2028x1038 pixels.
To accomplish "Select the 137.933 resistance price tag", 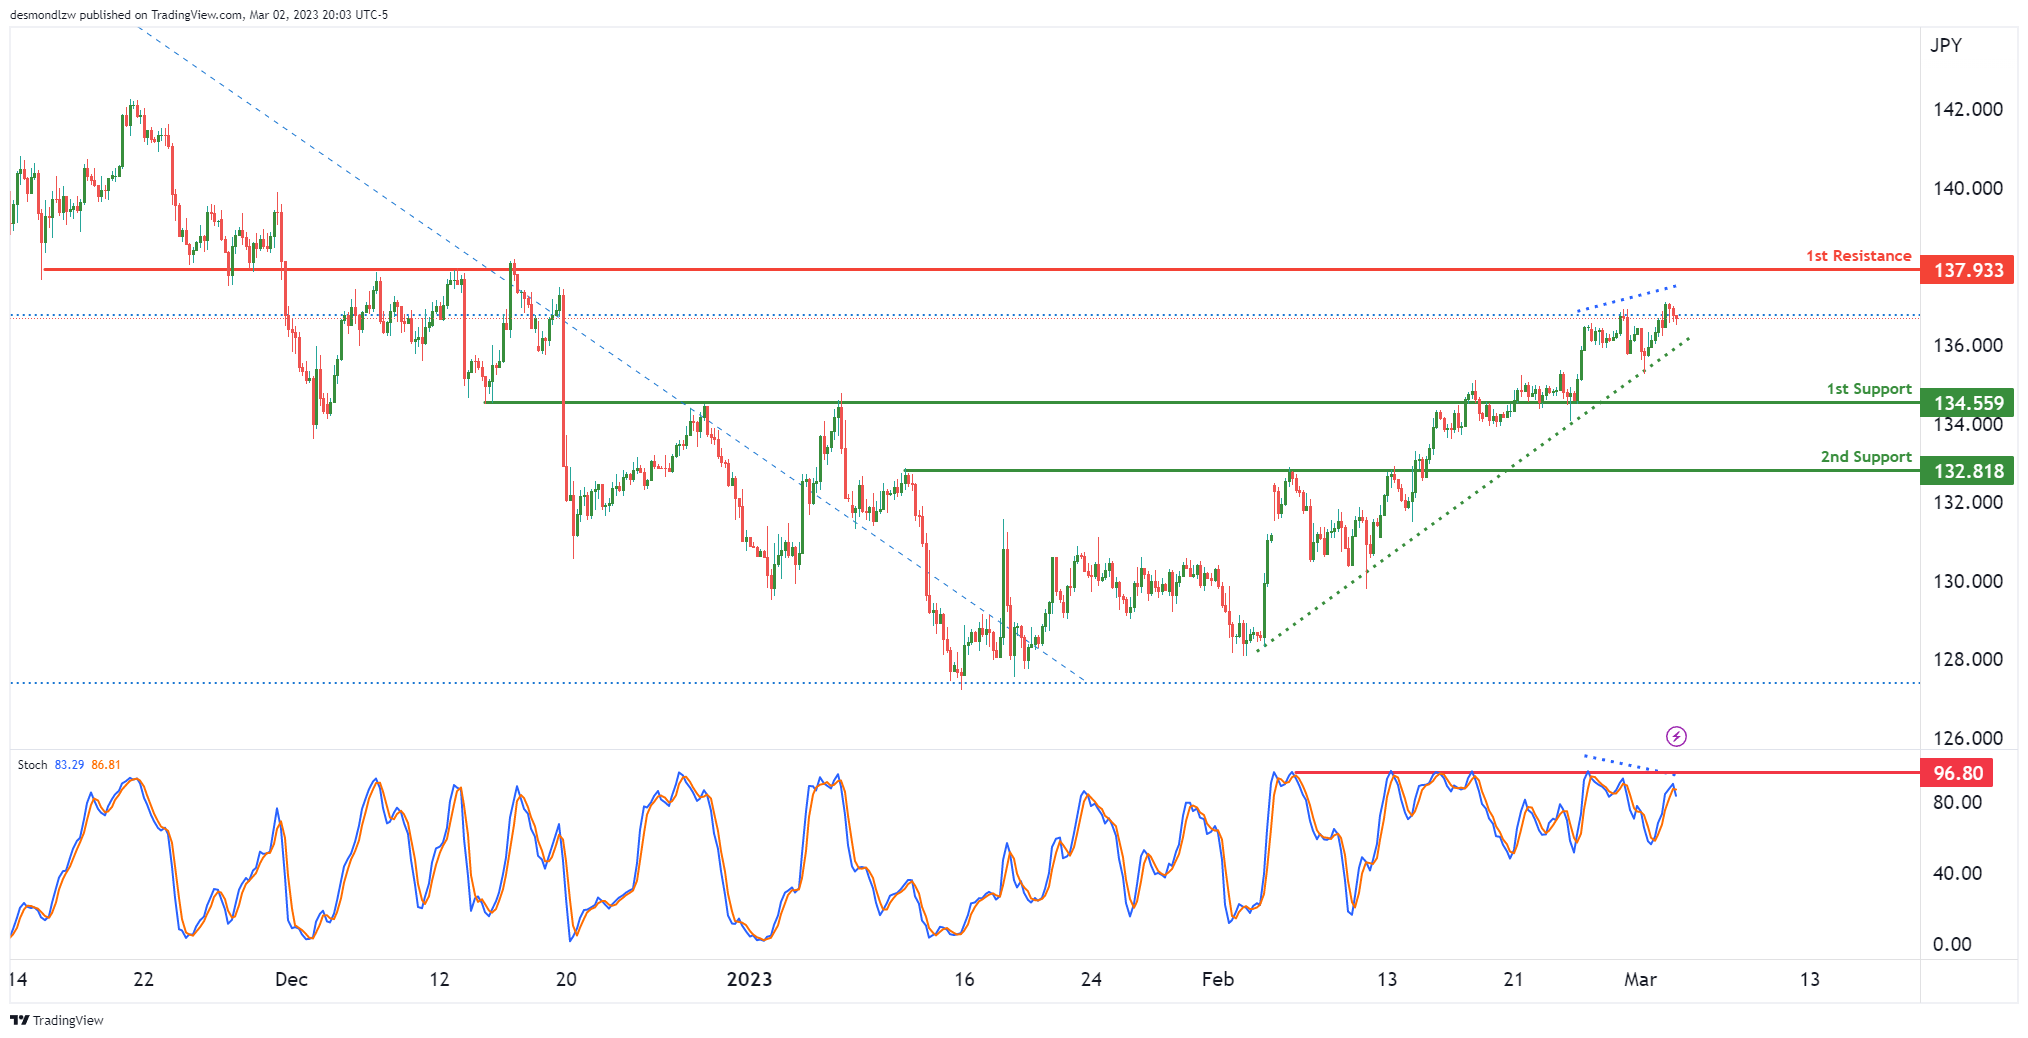I will 1967,270.
